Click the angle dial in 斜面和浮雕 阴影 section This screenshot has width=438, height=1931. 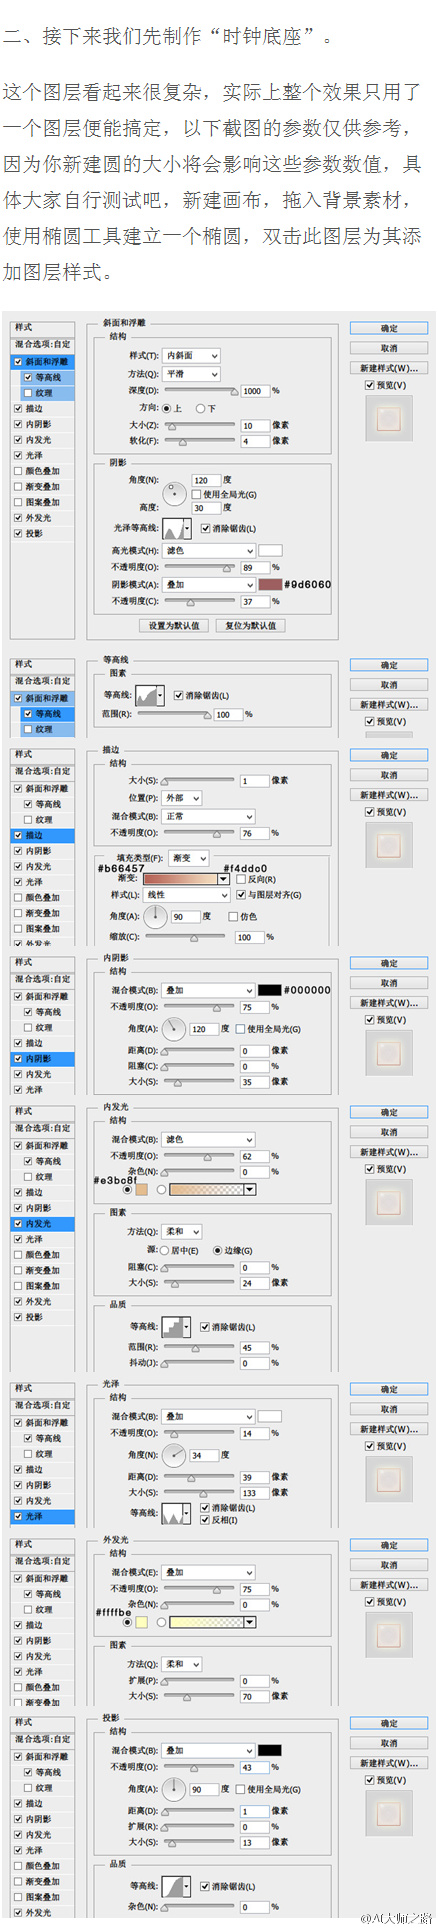(176, 493)
